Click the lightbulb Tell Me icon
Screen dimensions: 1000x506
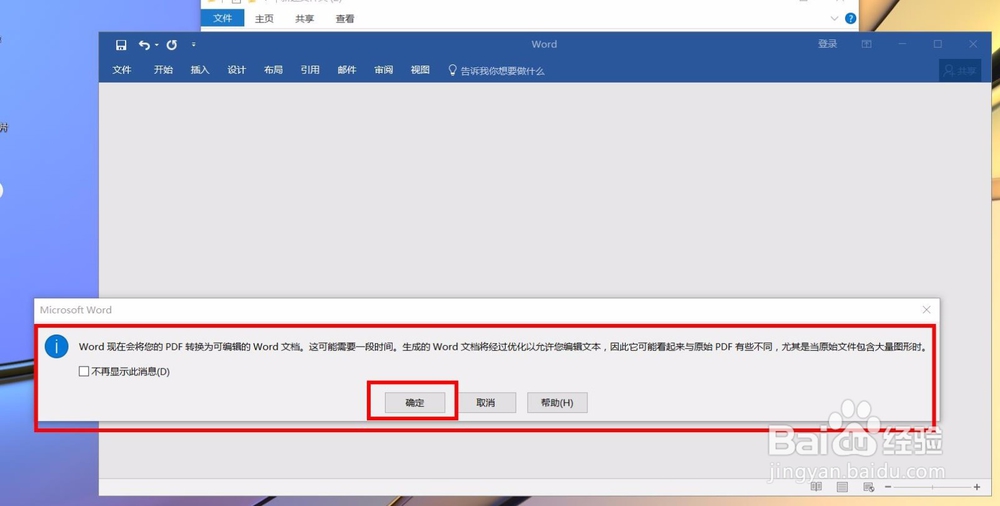(452, 70)
